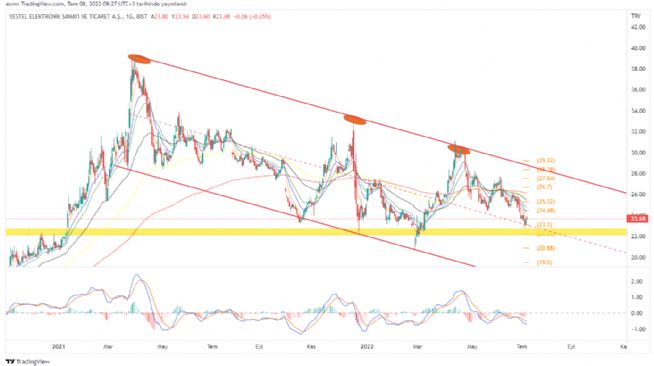
Task: Click the 20.88 orange level label
Action: [546, 248]
